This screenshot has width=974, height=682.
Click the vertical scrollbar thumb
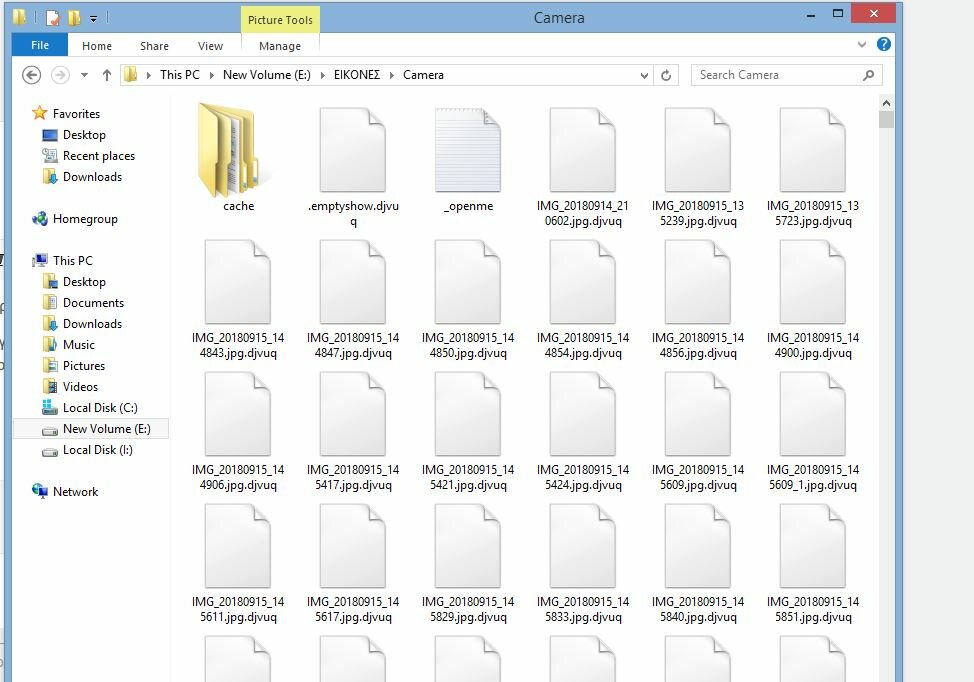point(886,119)
